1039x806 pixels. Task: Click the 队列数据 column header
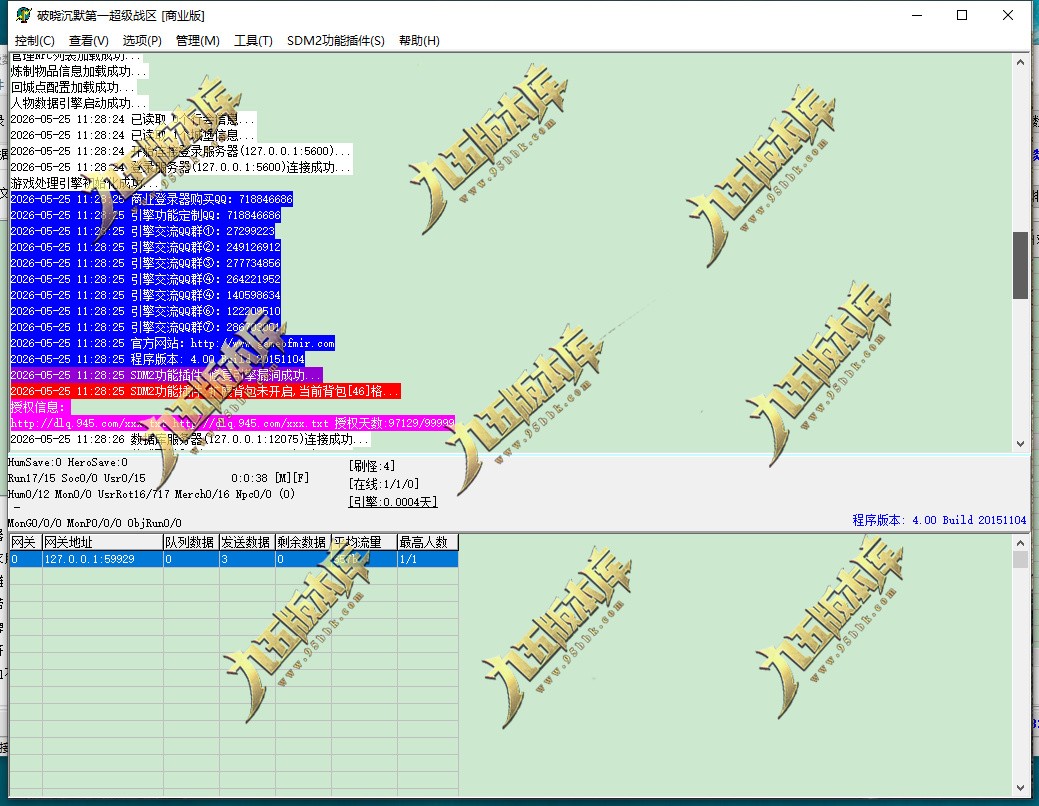pyautogui.click(x=191, y=542)
